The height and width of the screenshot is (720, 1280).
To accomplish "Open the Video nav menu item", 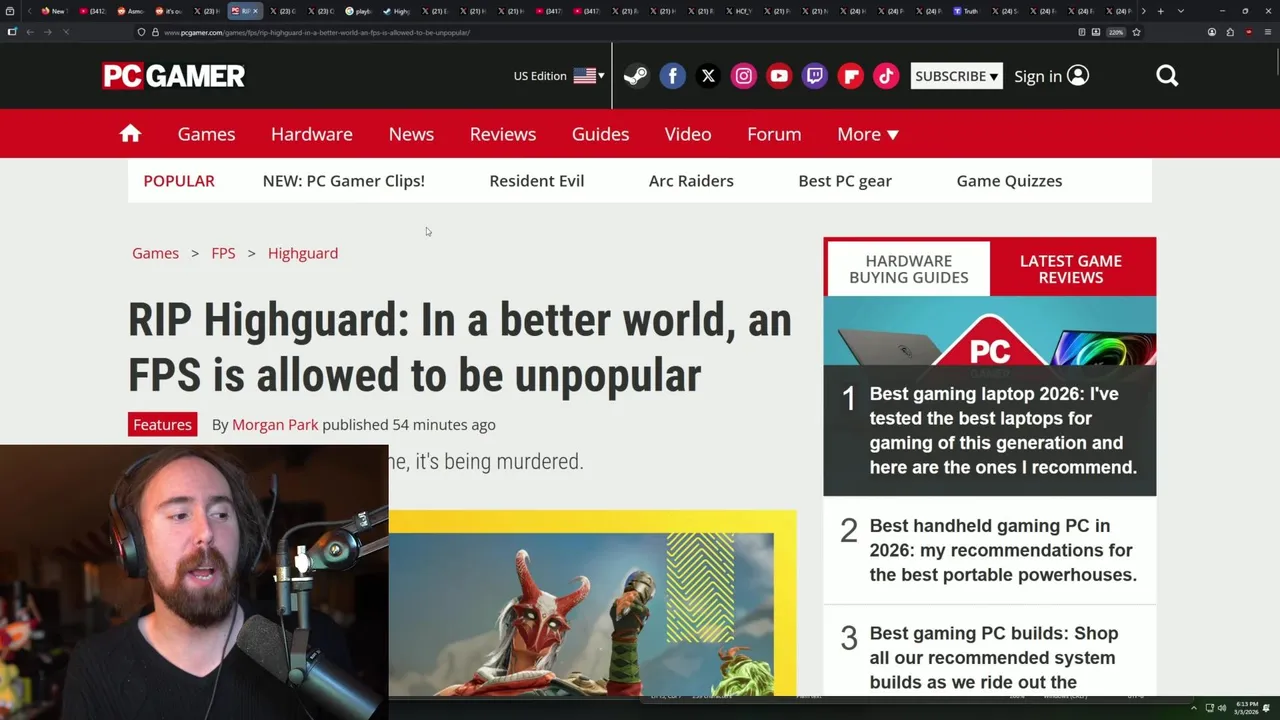I will pos(688,134).
